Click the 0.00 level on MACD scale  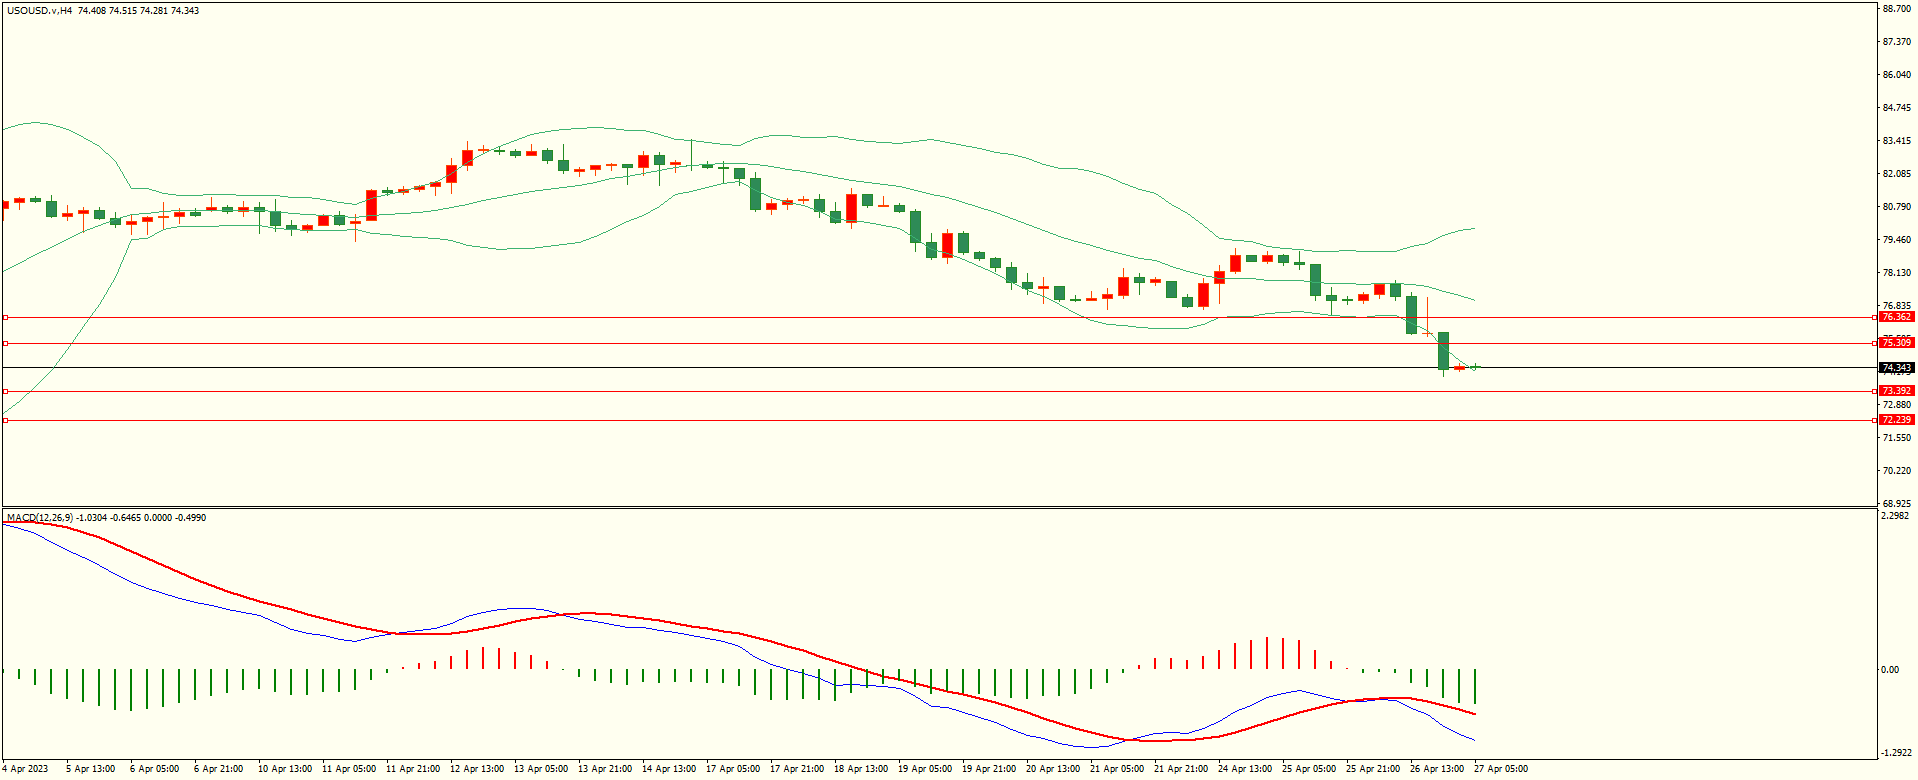1890,670
